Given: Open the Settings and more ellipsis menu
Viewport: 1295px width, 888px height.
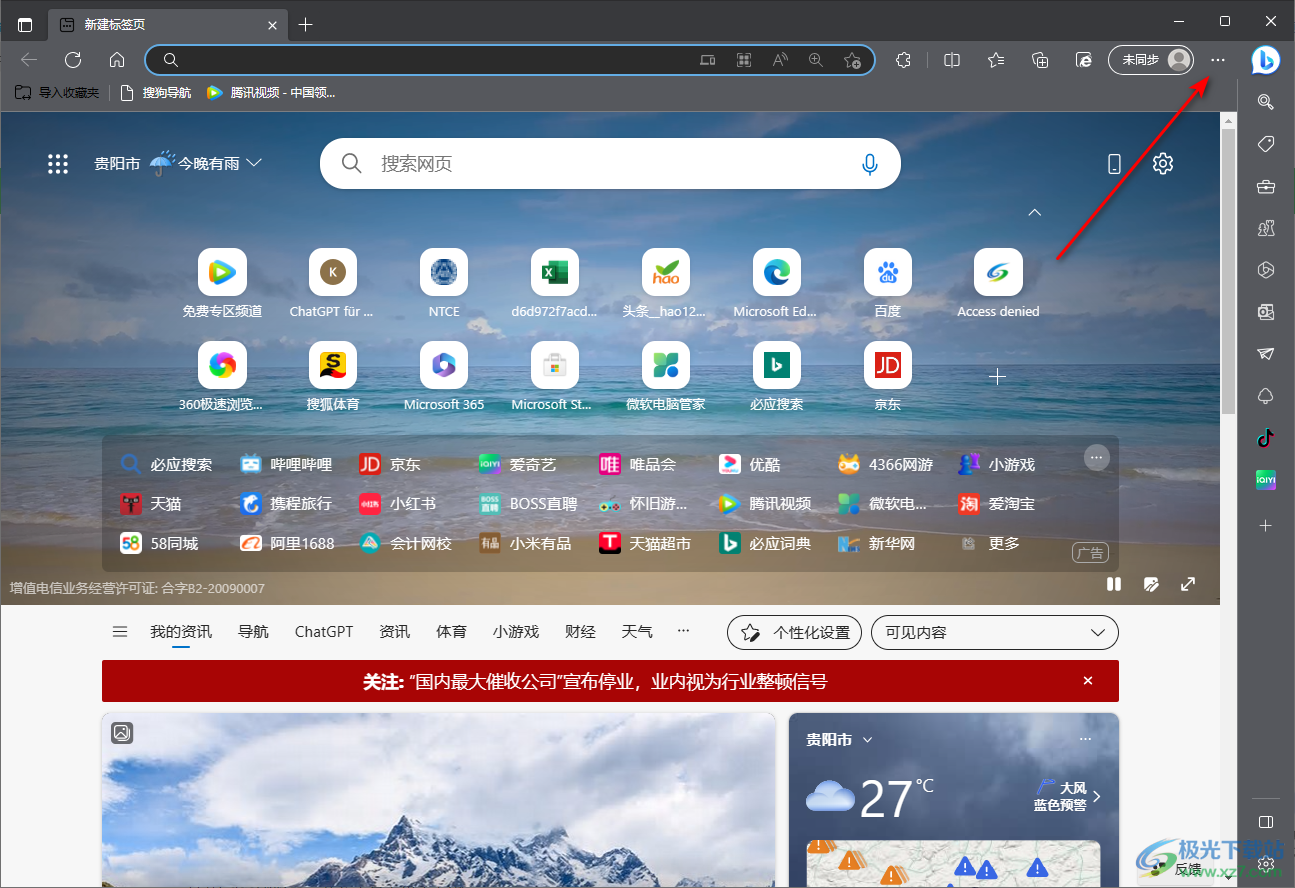Looking at the screenshot, I should pos(1217,60).
